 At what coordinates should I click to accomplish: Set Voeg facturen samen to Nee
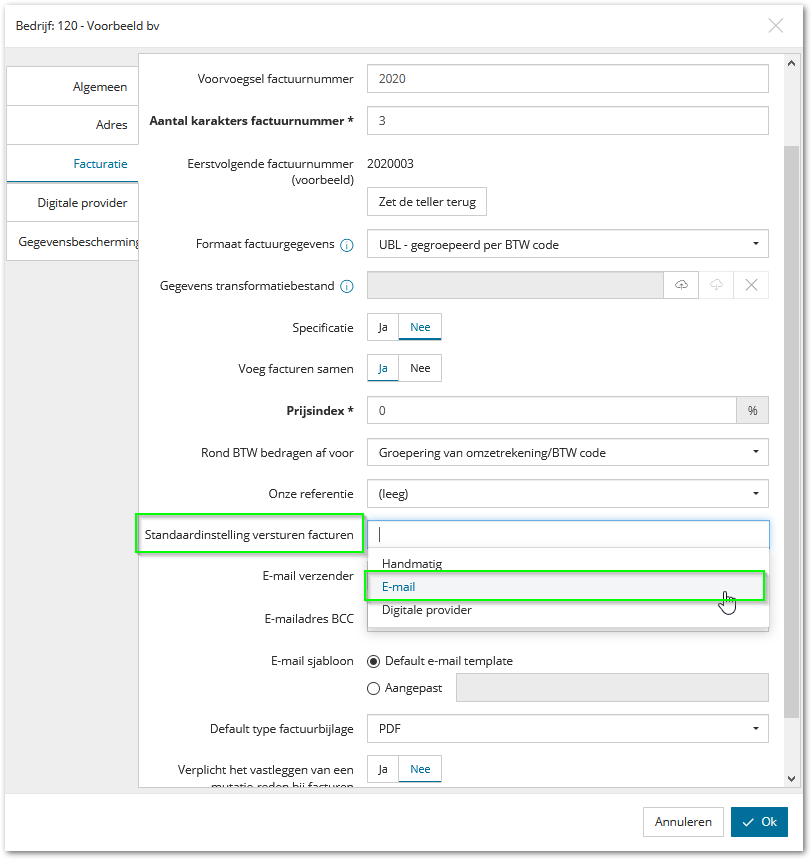coord(420,368)
